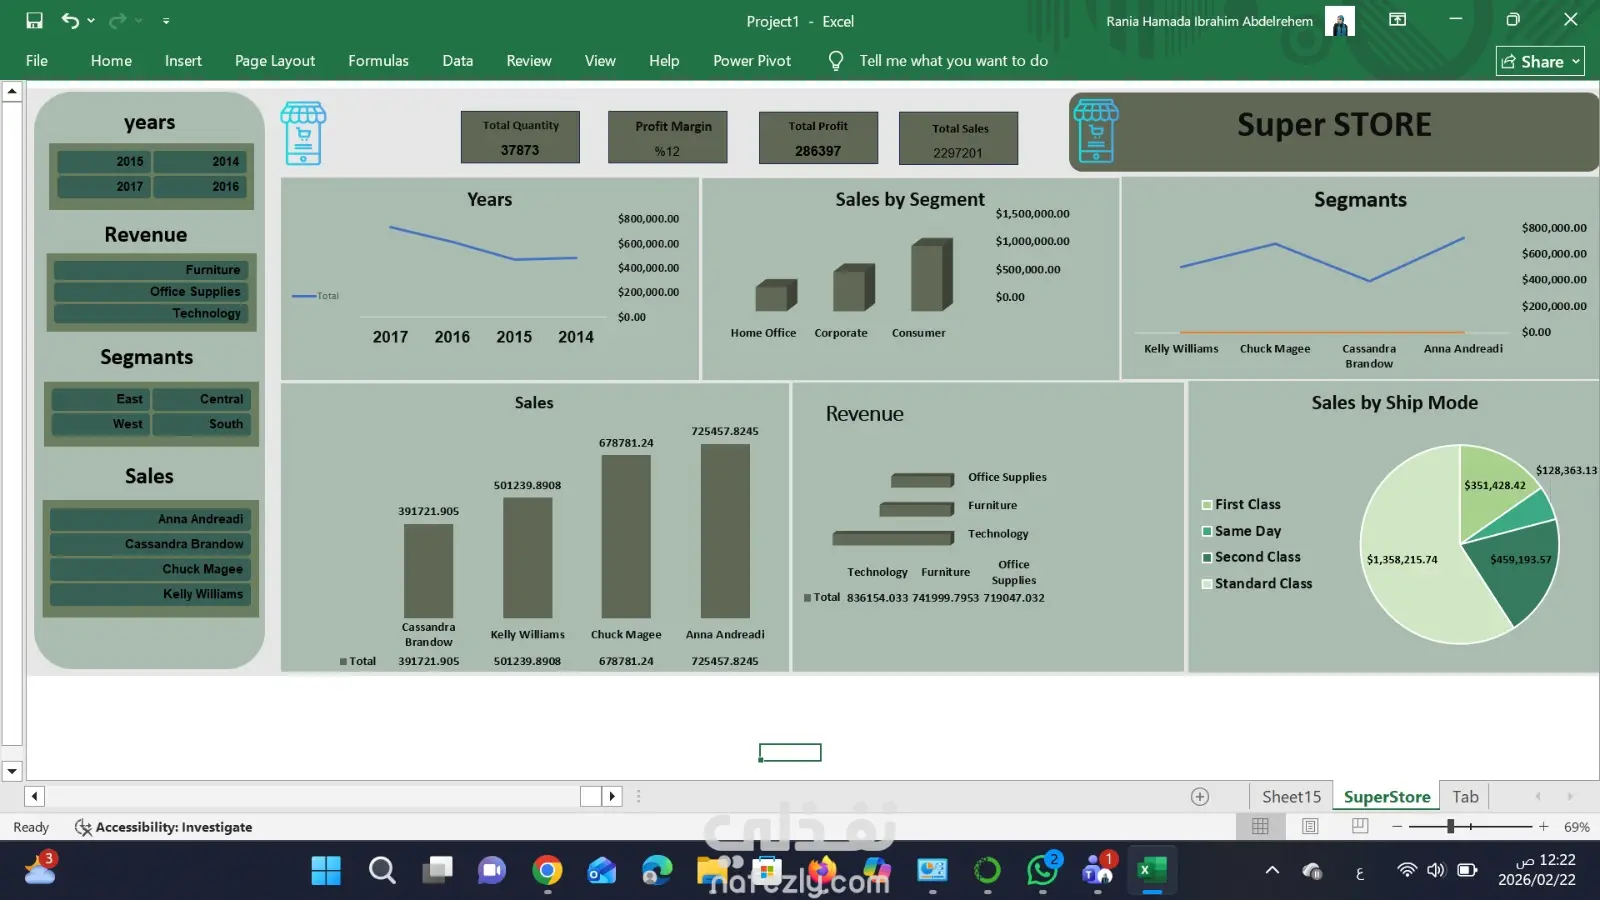The image size is (1600, 900).
Task: Zoom in with the plus button
Action: coord(1543,827)
